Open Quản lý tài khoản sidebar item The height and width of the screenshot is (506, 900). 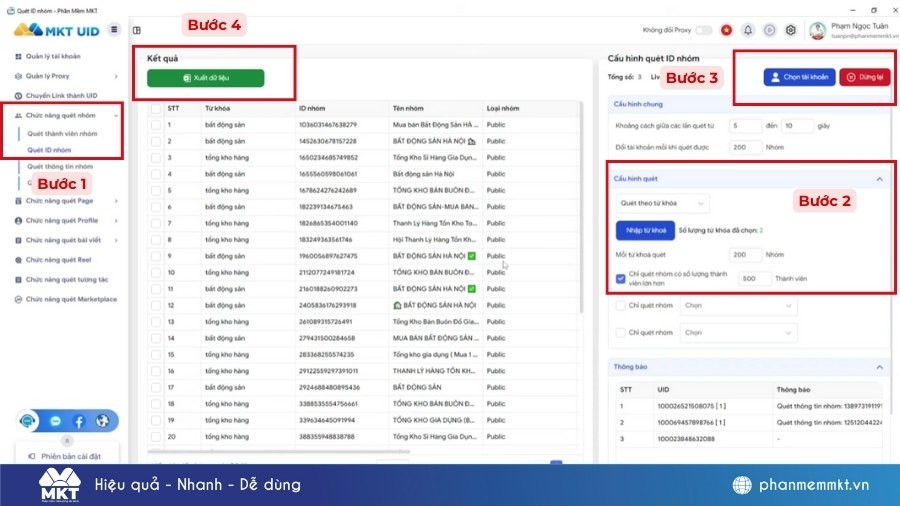pos(53,56)
